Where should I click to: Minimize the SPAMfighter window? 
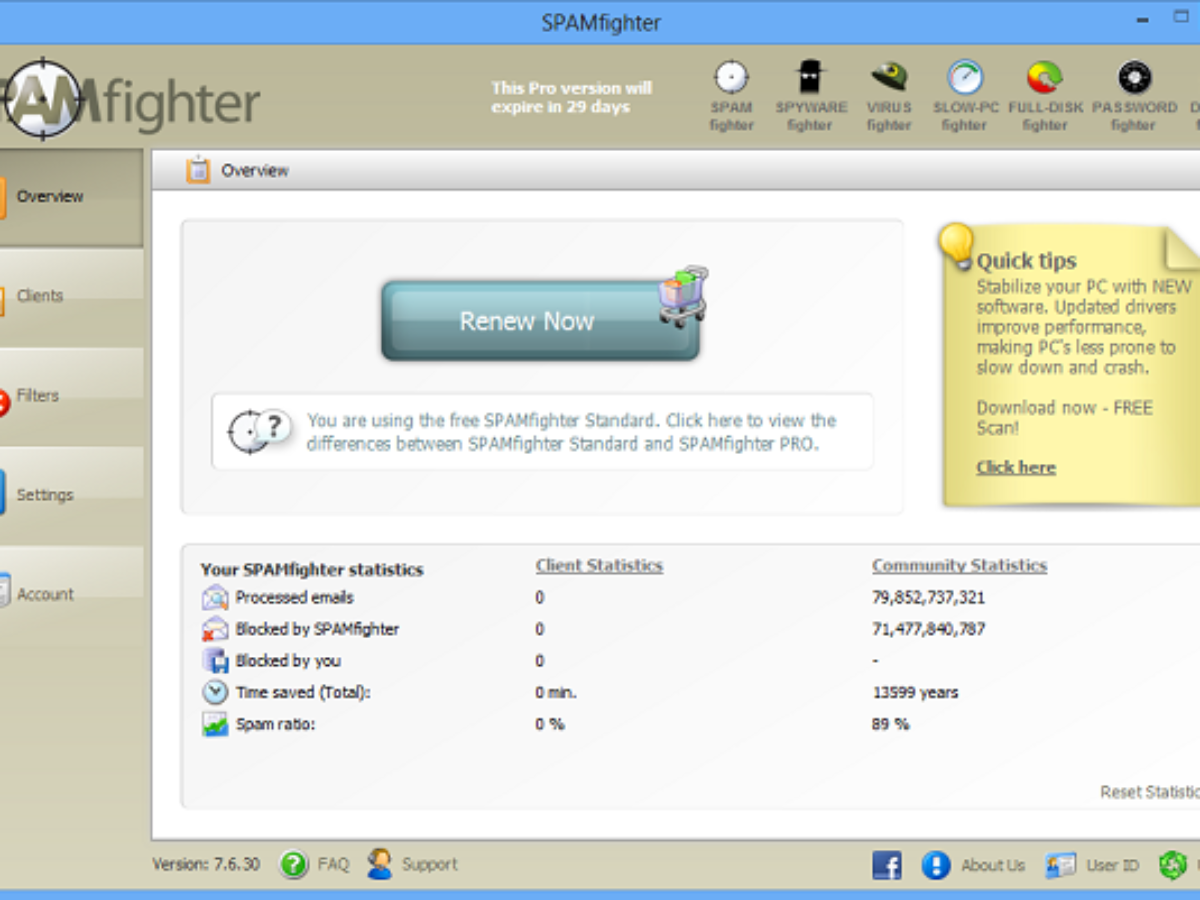tap(1144, 21)
